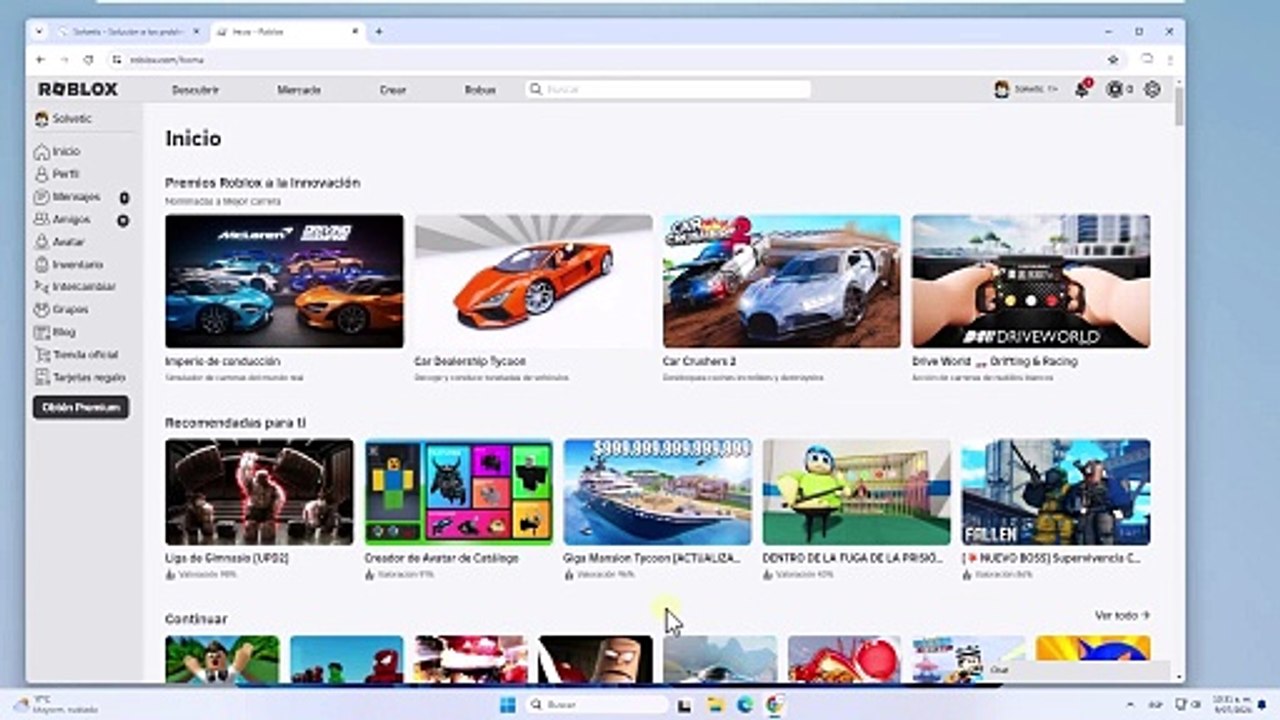Open DENTRO DE LA FUGA DE LA PRISIÓN game

pyautogui.click(x=856, y=492)
